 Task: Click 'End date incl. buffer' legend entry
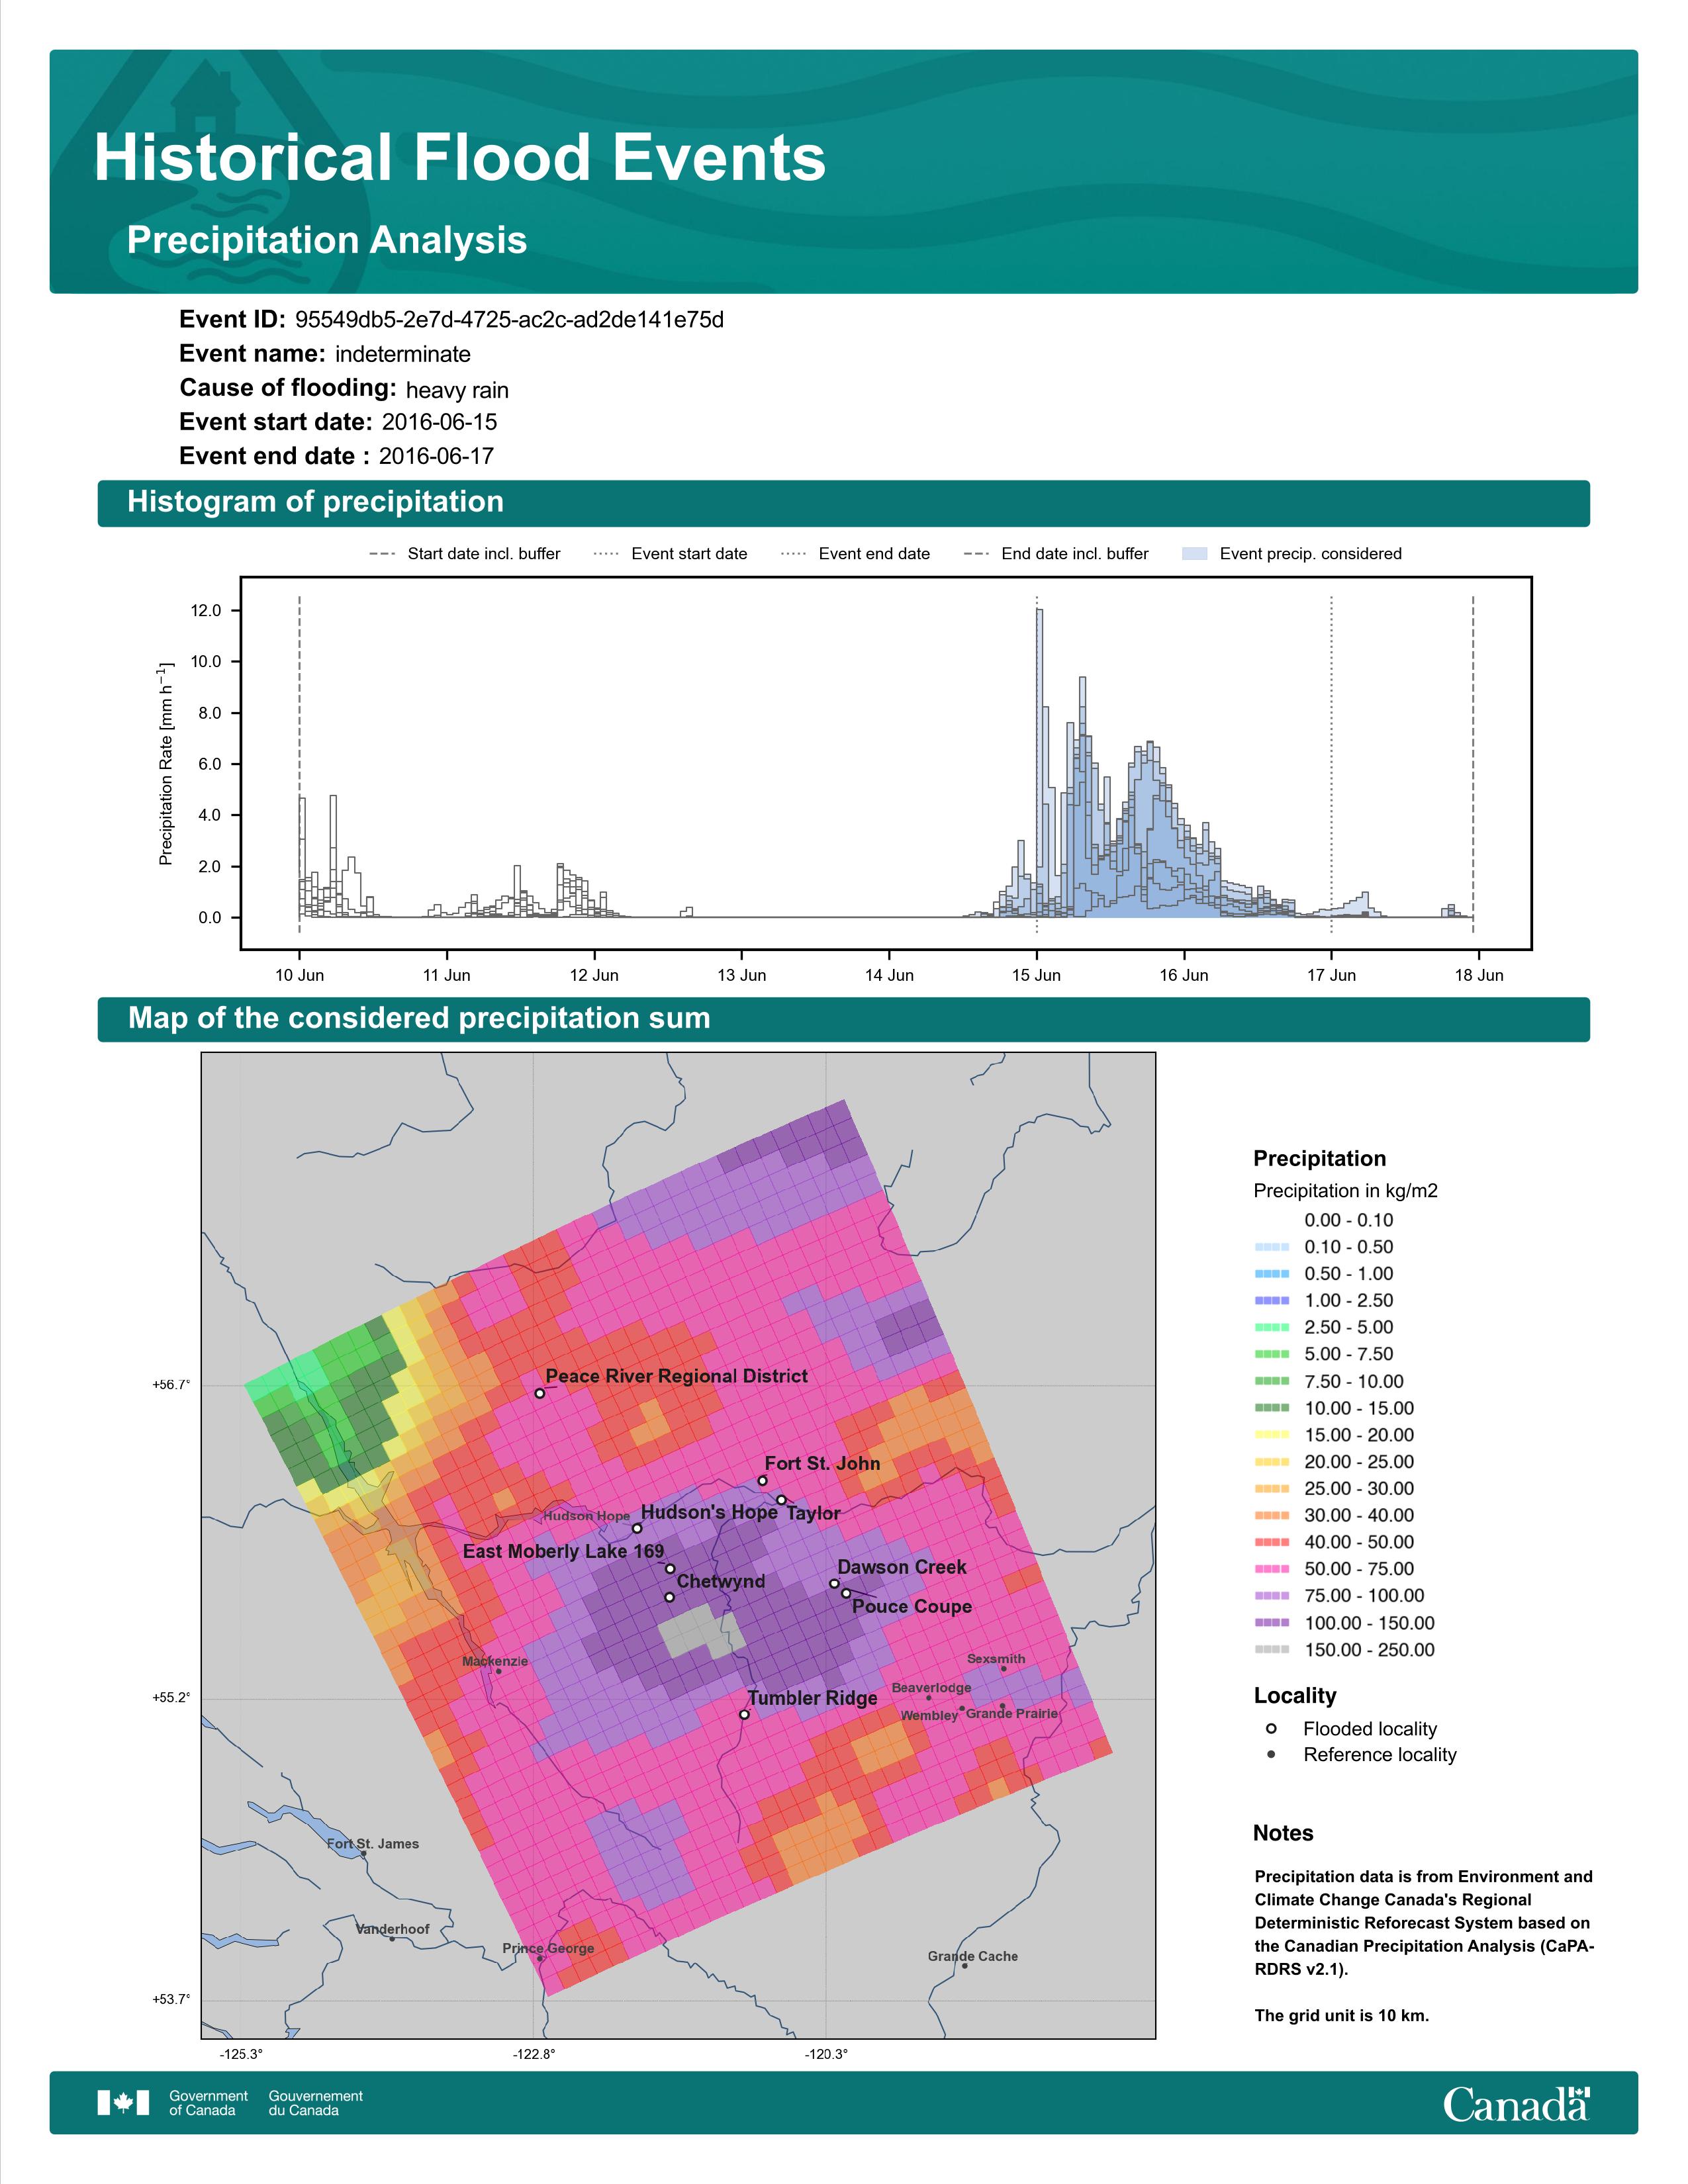1056,554
